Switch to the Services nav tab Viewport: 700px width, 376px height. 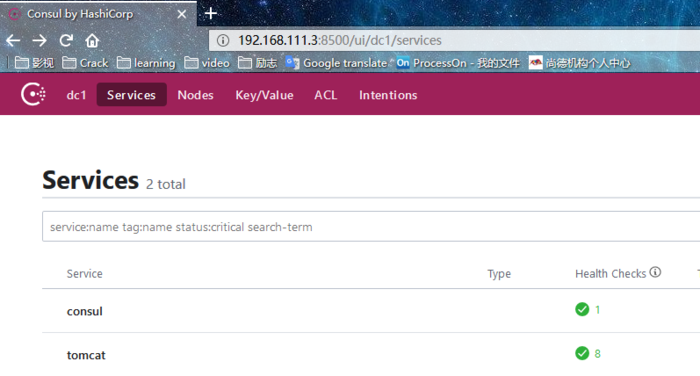coord(131,95)
